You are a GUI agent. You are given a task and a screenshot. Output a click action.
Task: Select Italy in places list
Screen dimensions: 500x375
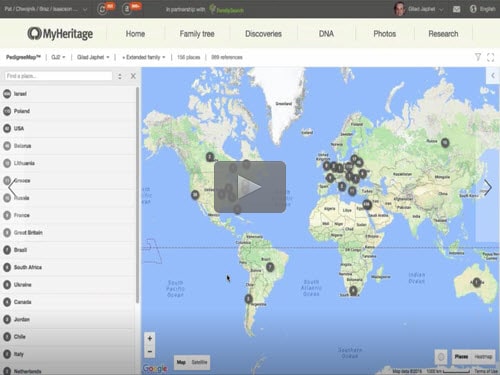68,354
